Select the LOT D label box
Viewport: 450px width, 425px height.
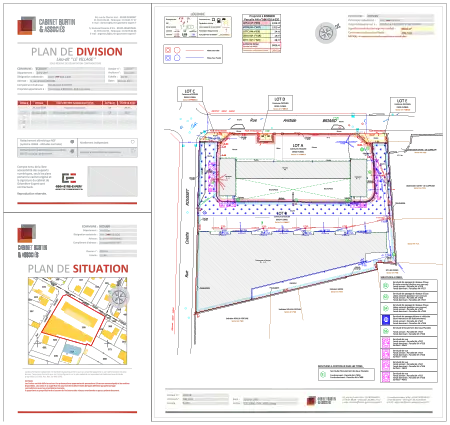pos(280,103)
